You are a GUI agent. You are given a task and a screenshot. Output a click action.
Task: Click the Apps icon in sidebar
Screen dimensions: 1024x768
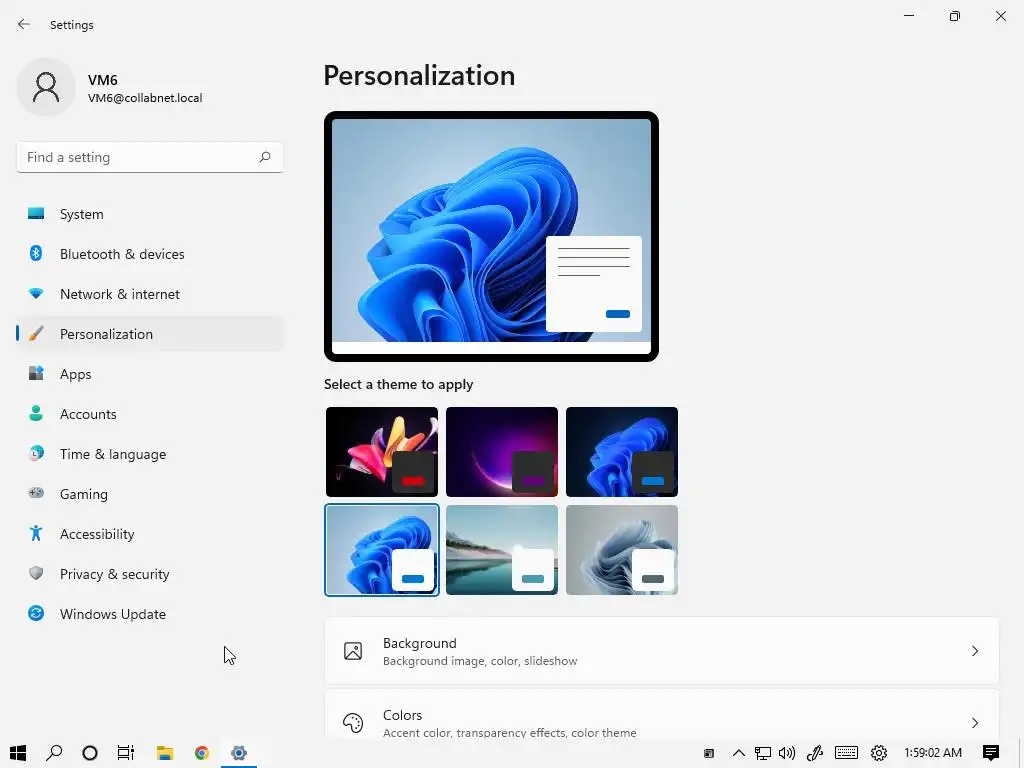click(x=36, y=374)
